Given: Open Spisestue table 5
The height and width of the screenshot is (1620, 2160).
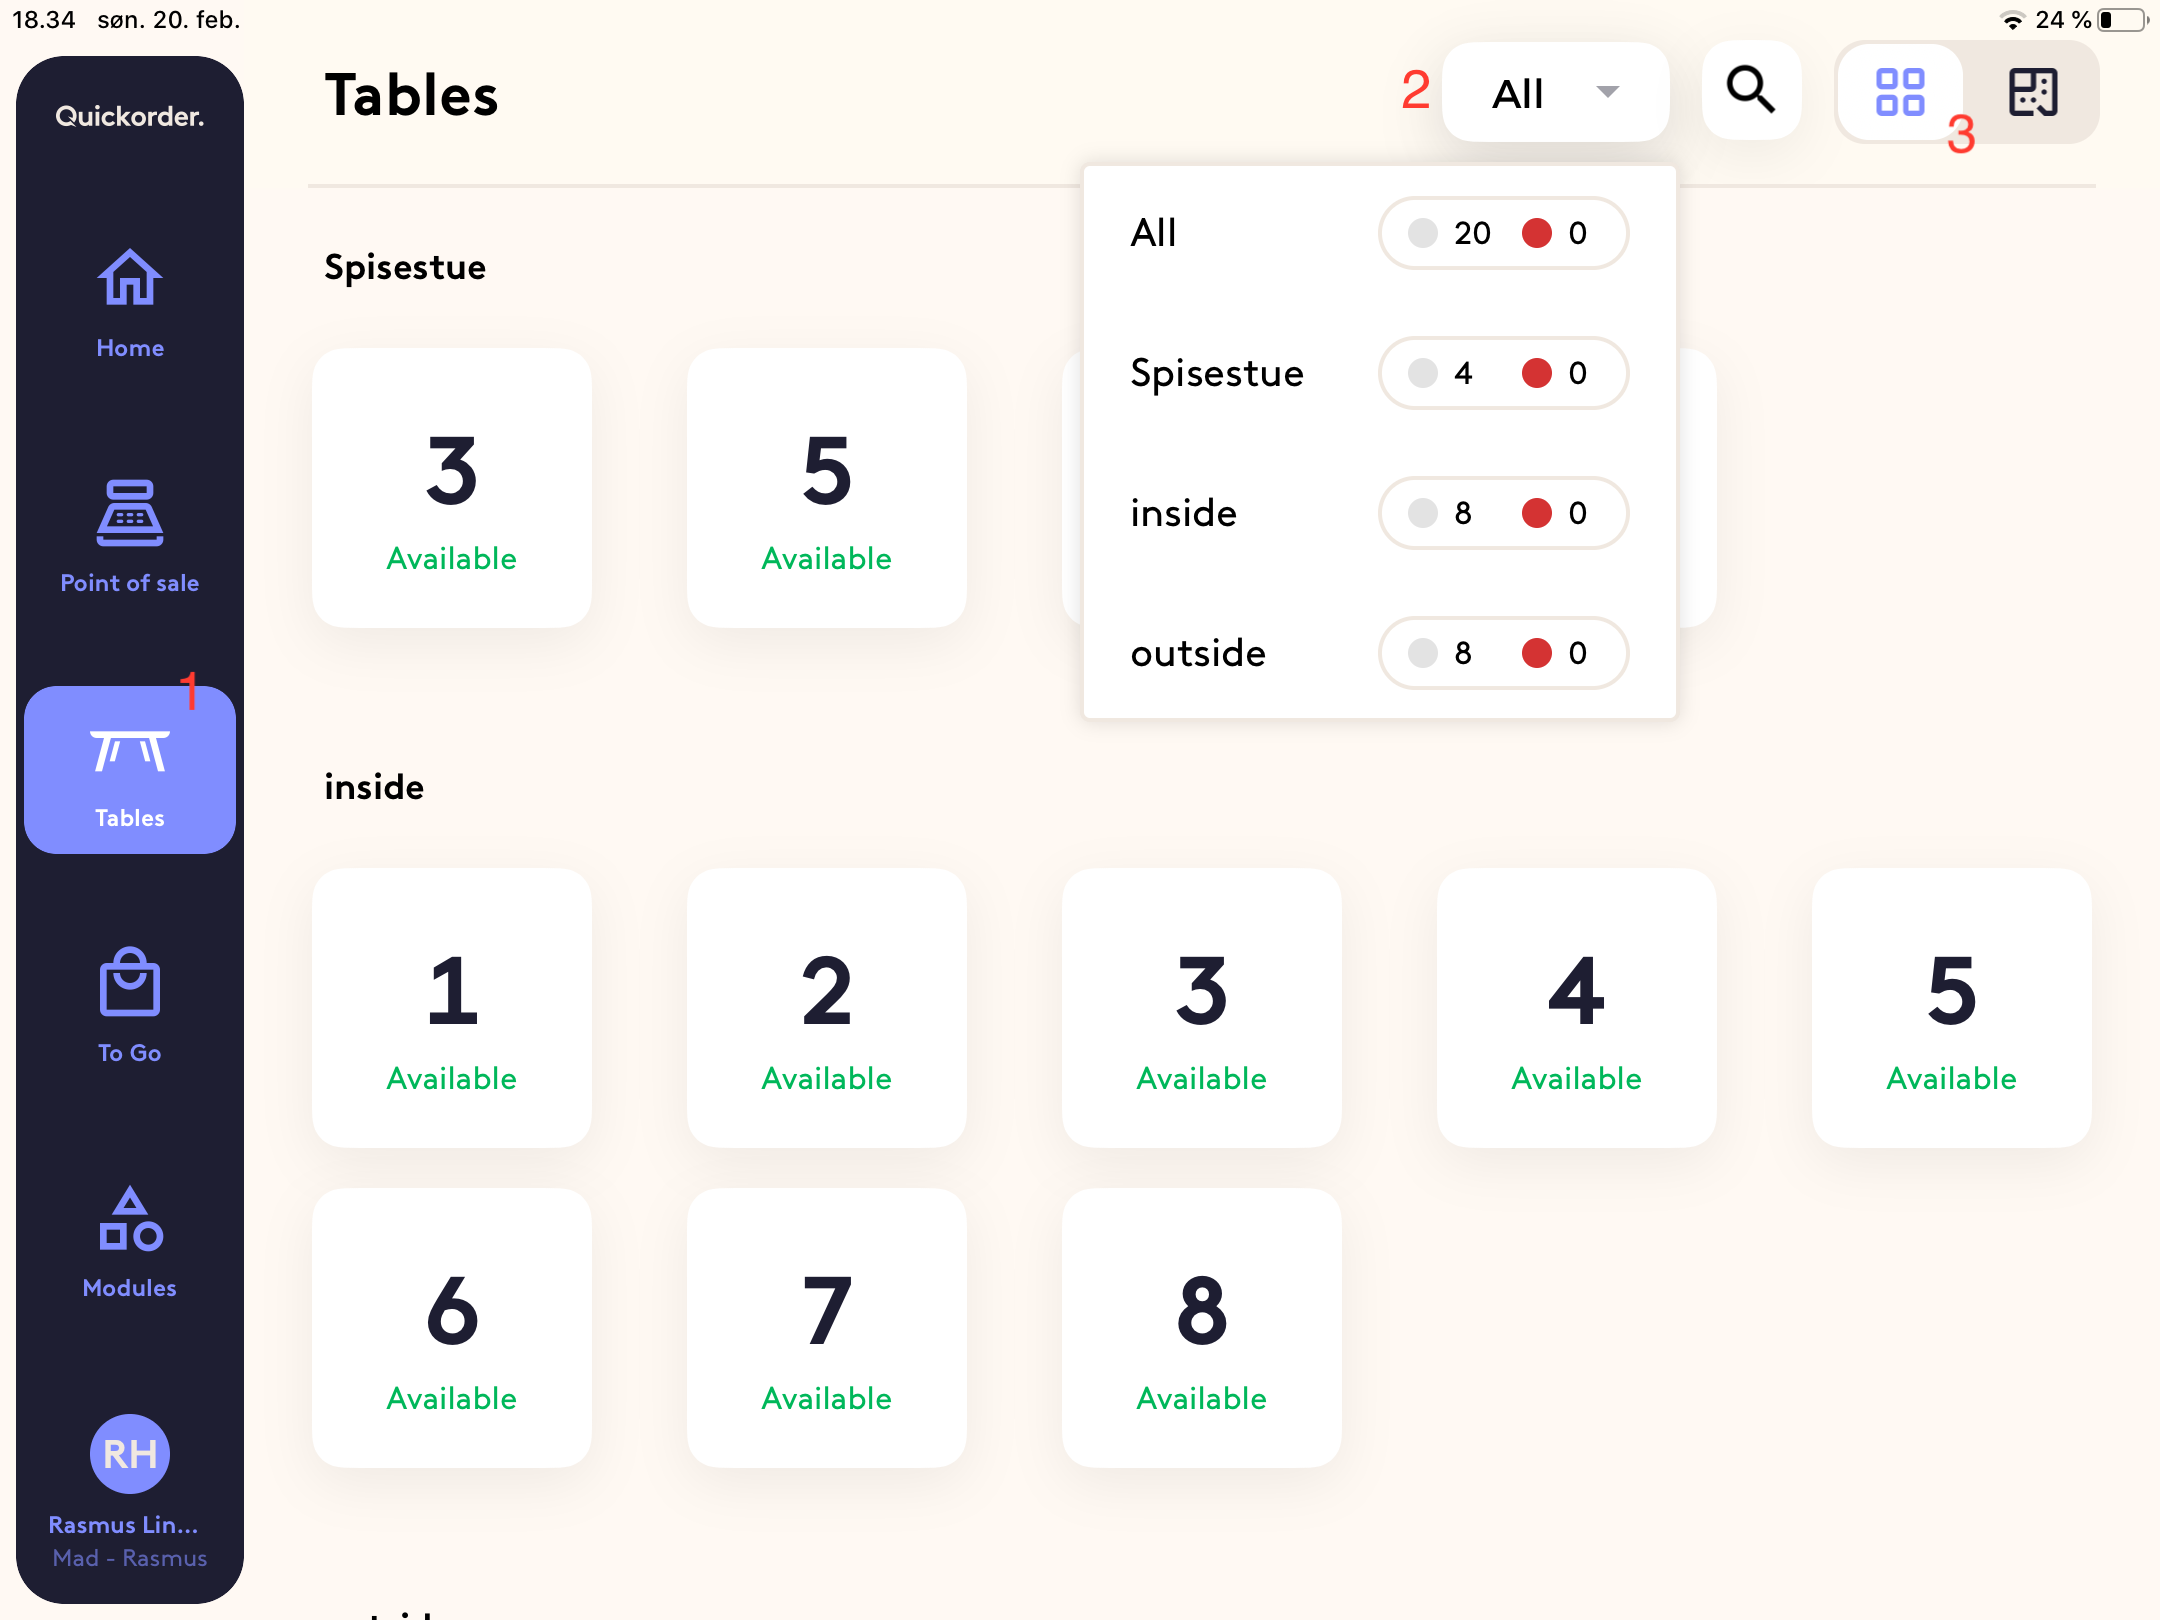Looking at the screenshot, I should tap(827, 488).
